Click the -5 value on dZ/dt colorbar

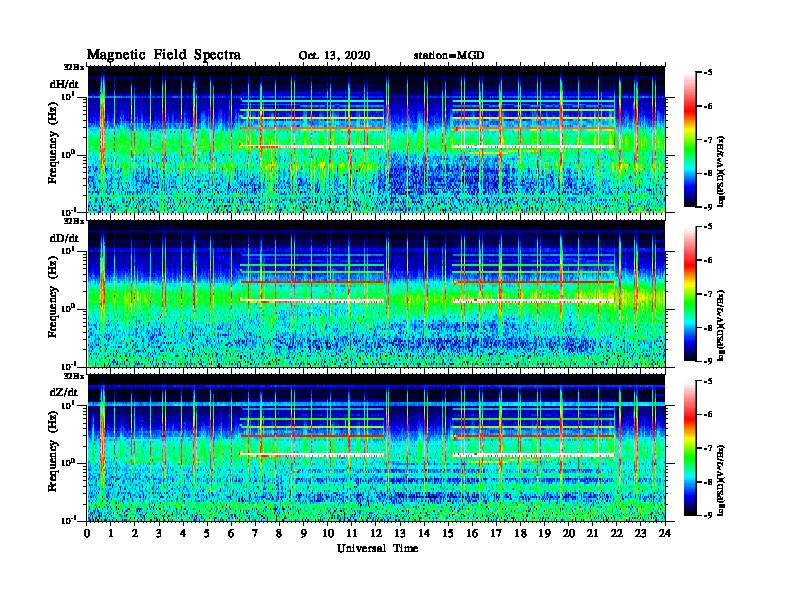pos(708,382)
